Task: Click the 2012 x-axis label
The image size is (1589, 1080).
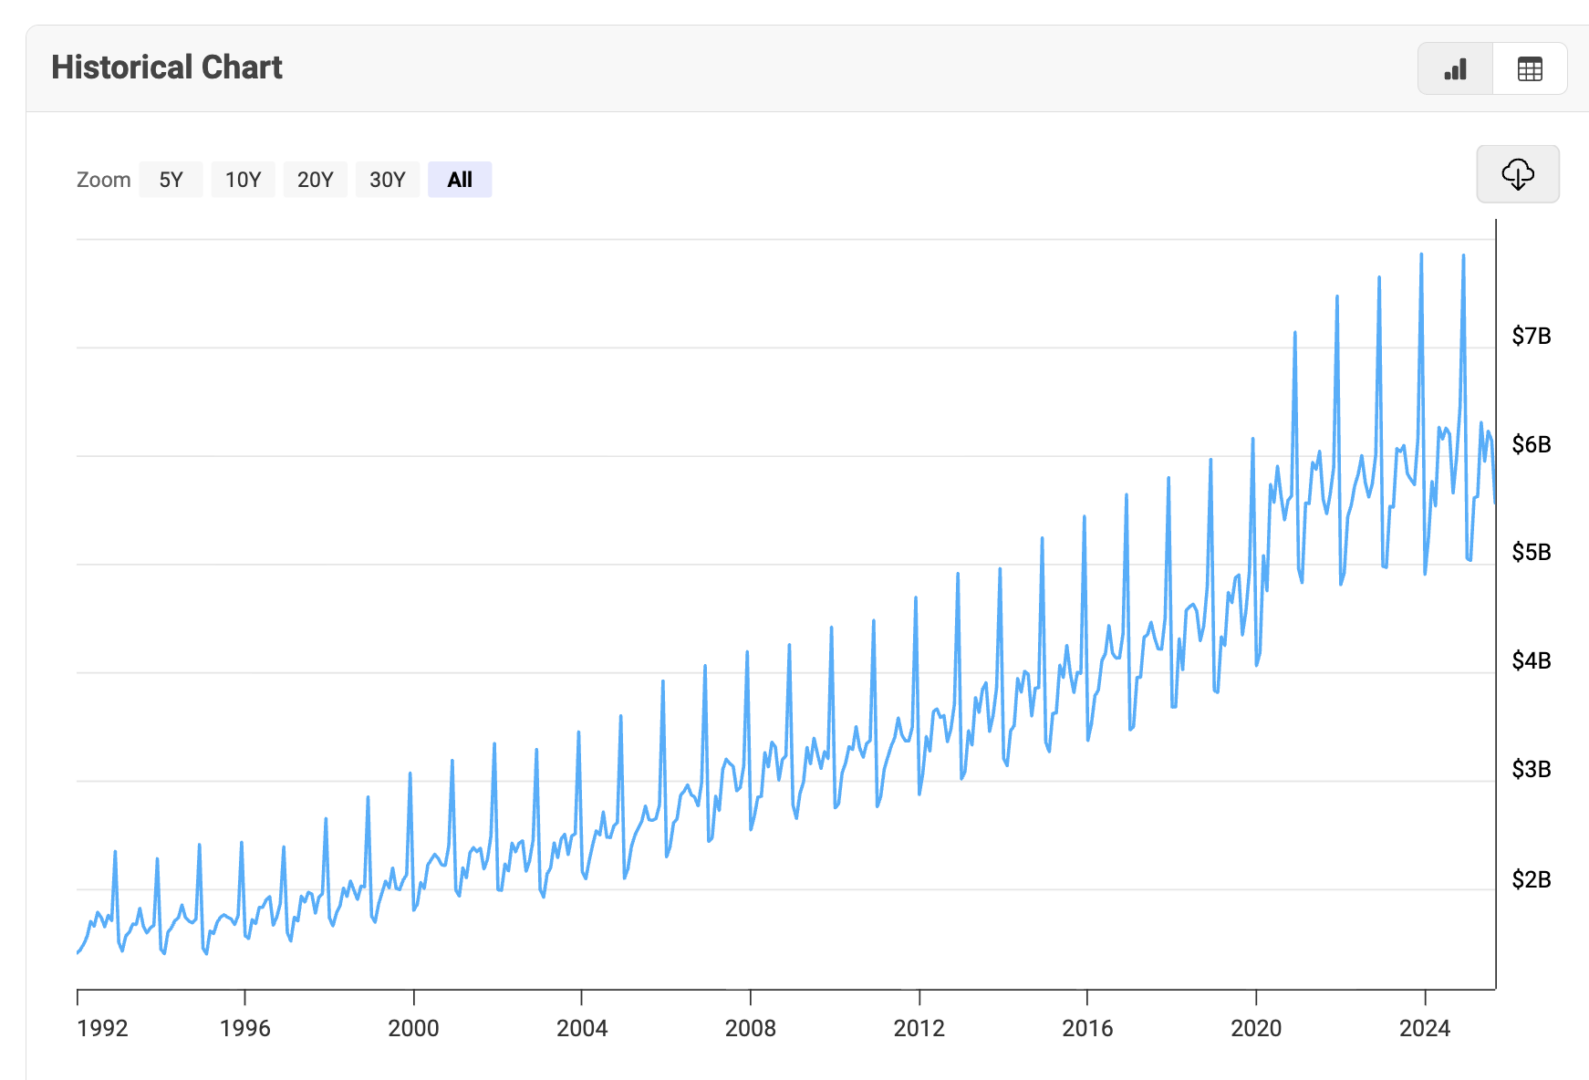Action: coord(918,1028)
